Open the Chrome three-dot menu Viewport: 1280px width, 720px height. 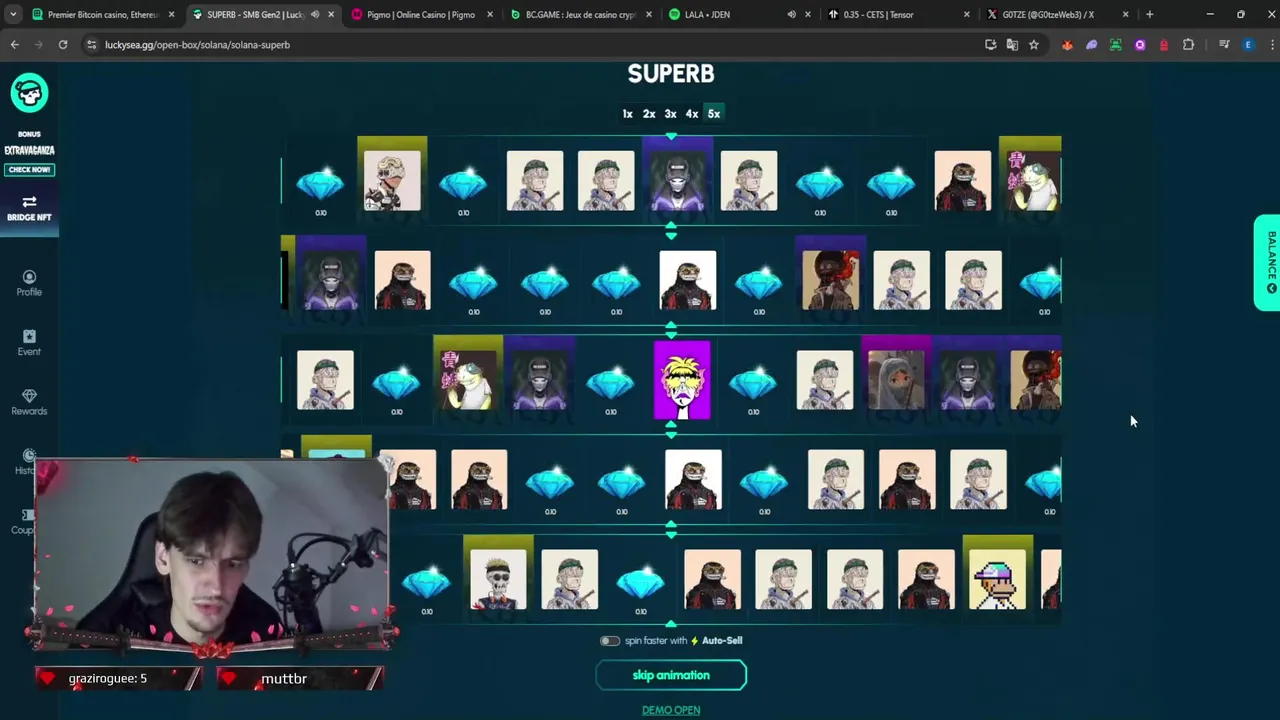click(x=1270, y=44)
